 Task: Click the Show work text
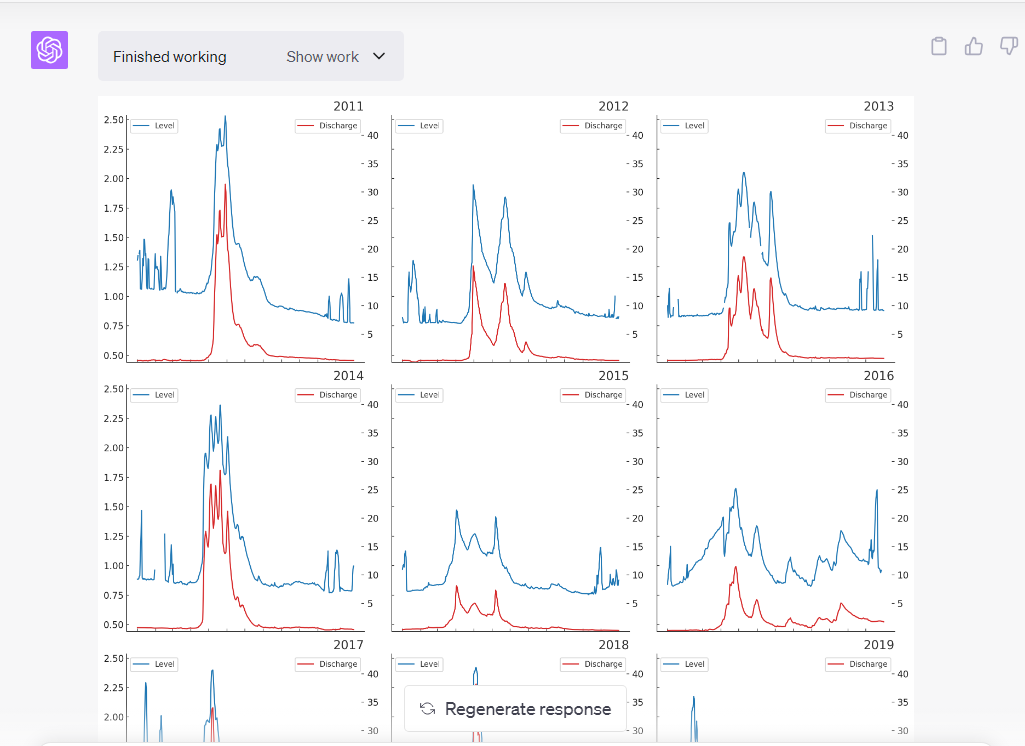tap(322, 57)
